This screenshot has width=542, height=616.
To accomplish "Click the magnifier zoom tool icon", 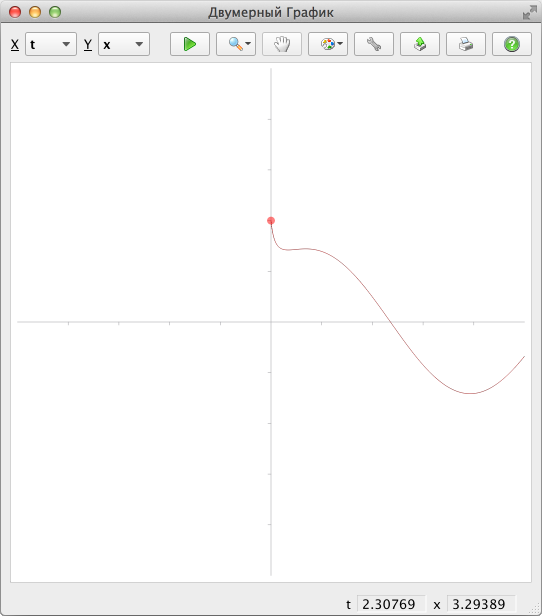I will coord(235,44).
